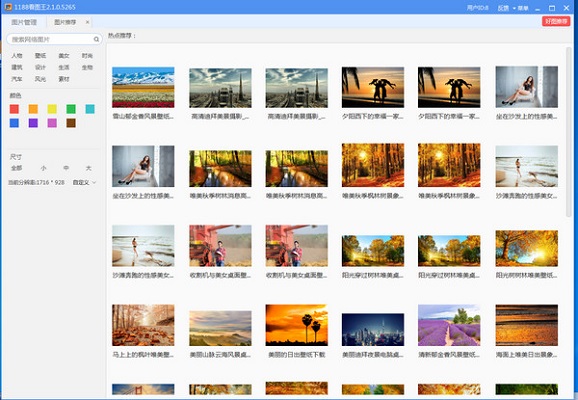This screenshot has height=400, width=578.
Task: Choose the 素材 category
Action: (x=64, y=79)
